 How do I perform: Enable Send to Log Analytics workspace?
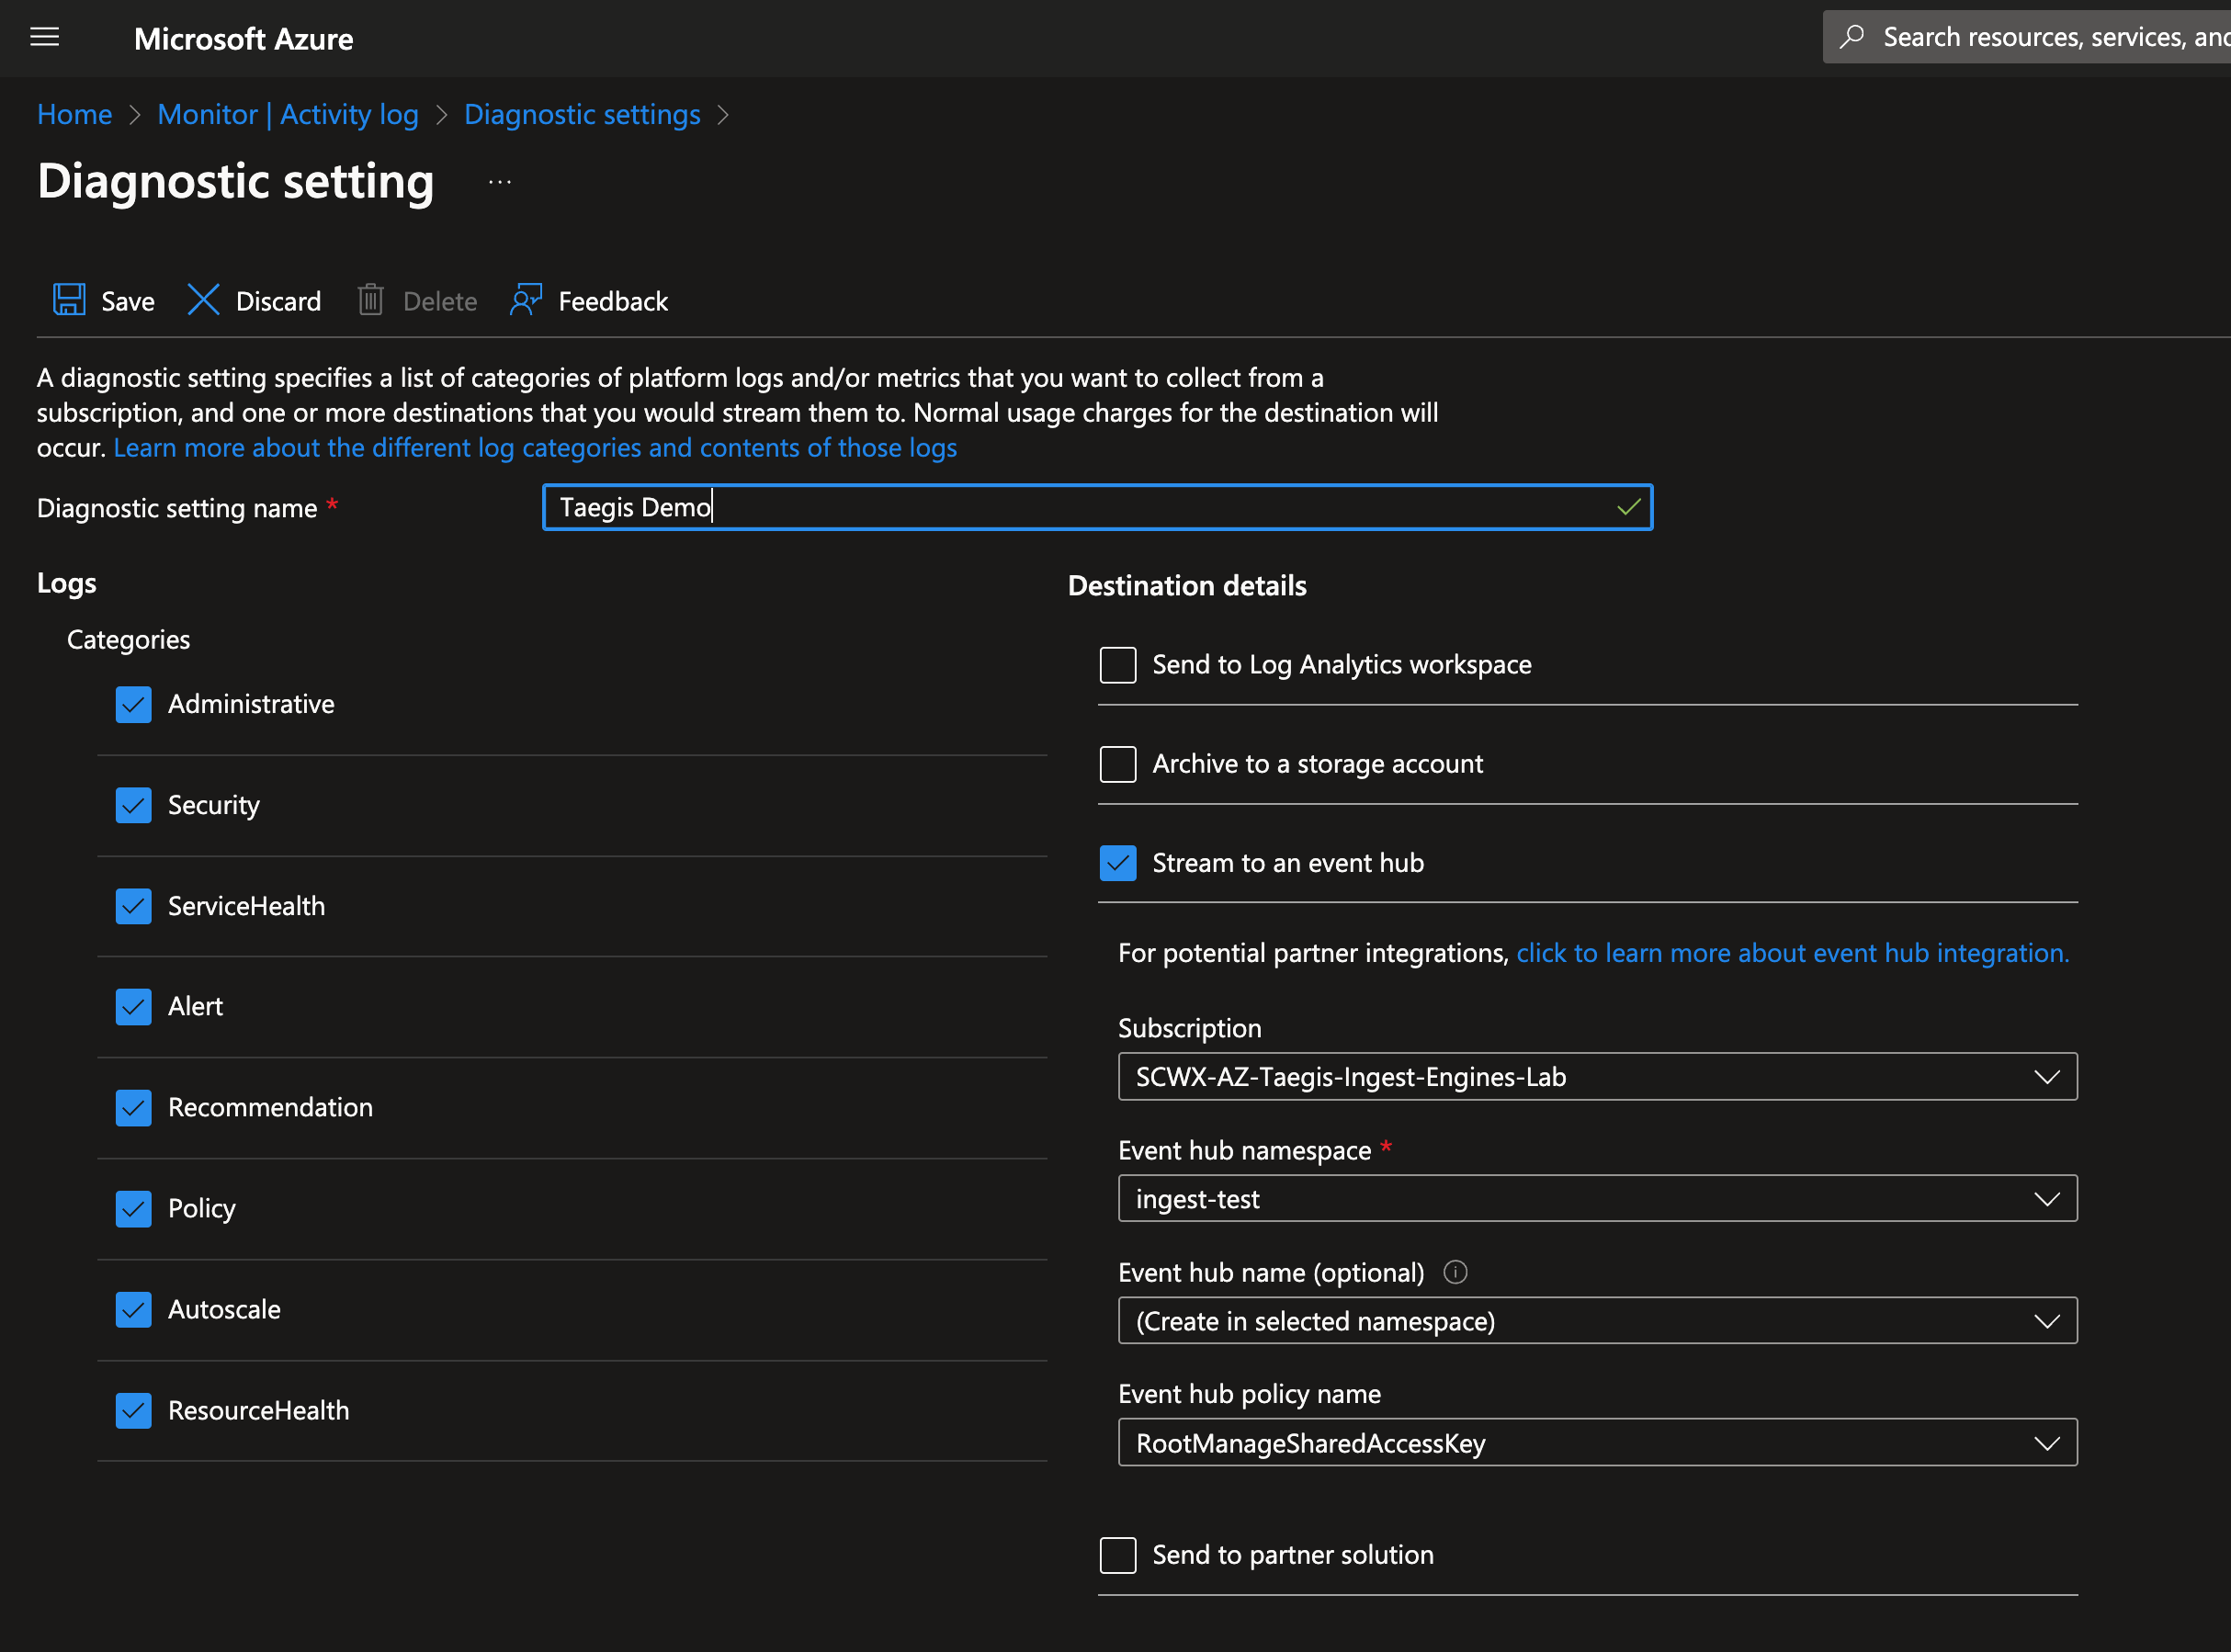(x=1118, y=665)
